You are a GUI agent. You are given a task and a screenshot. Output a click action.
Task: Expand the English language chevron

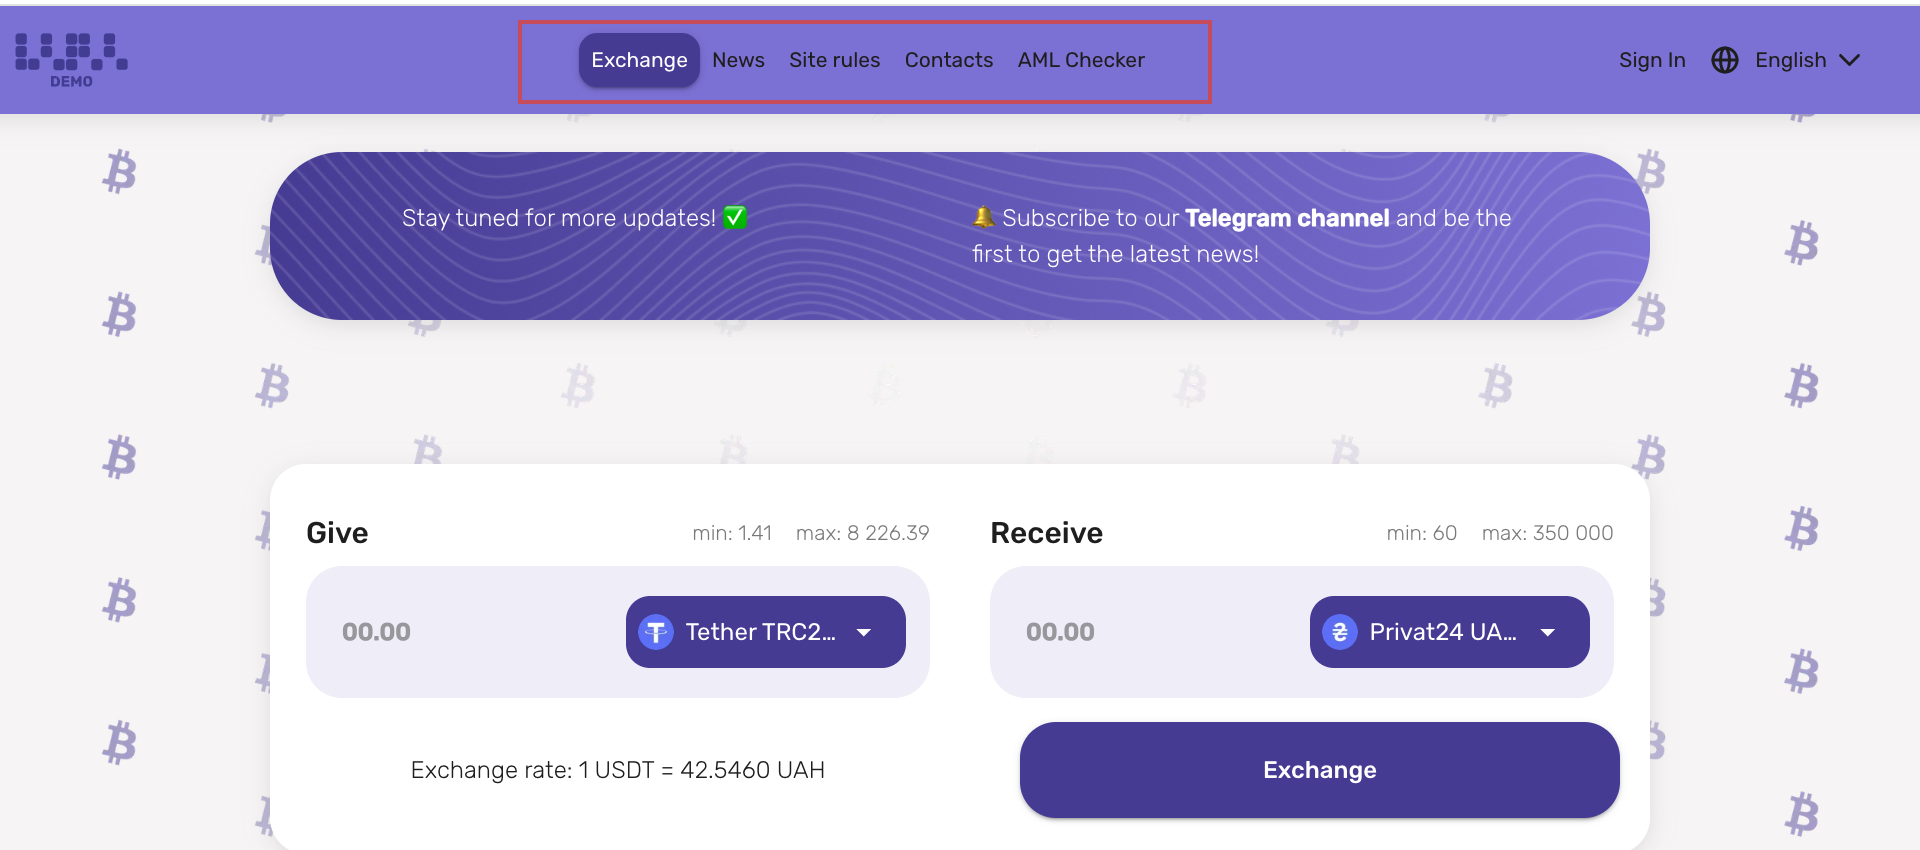(x=1850, y=60)
